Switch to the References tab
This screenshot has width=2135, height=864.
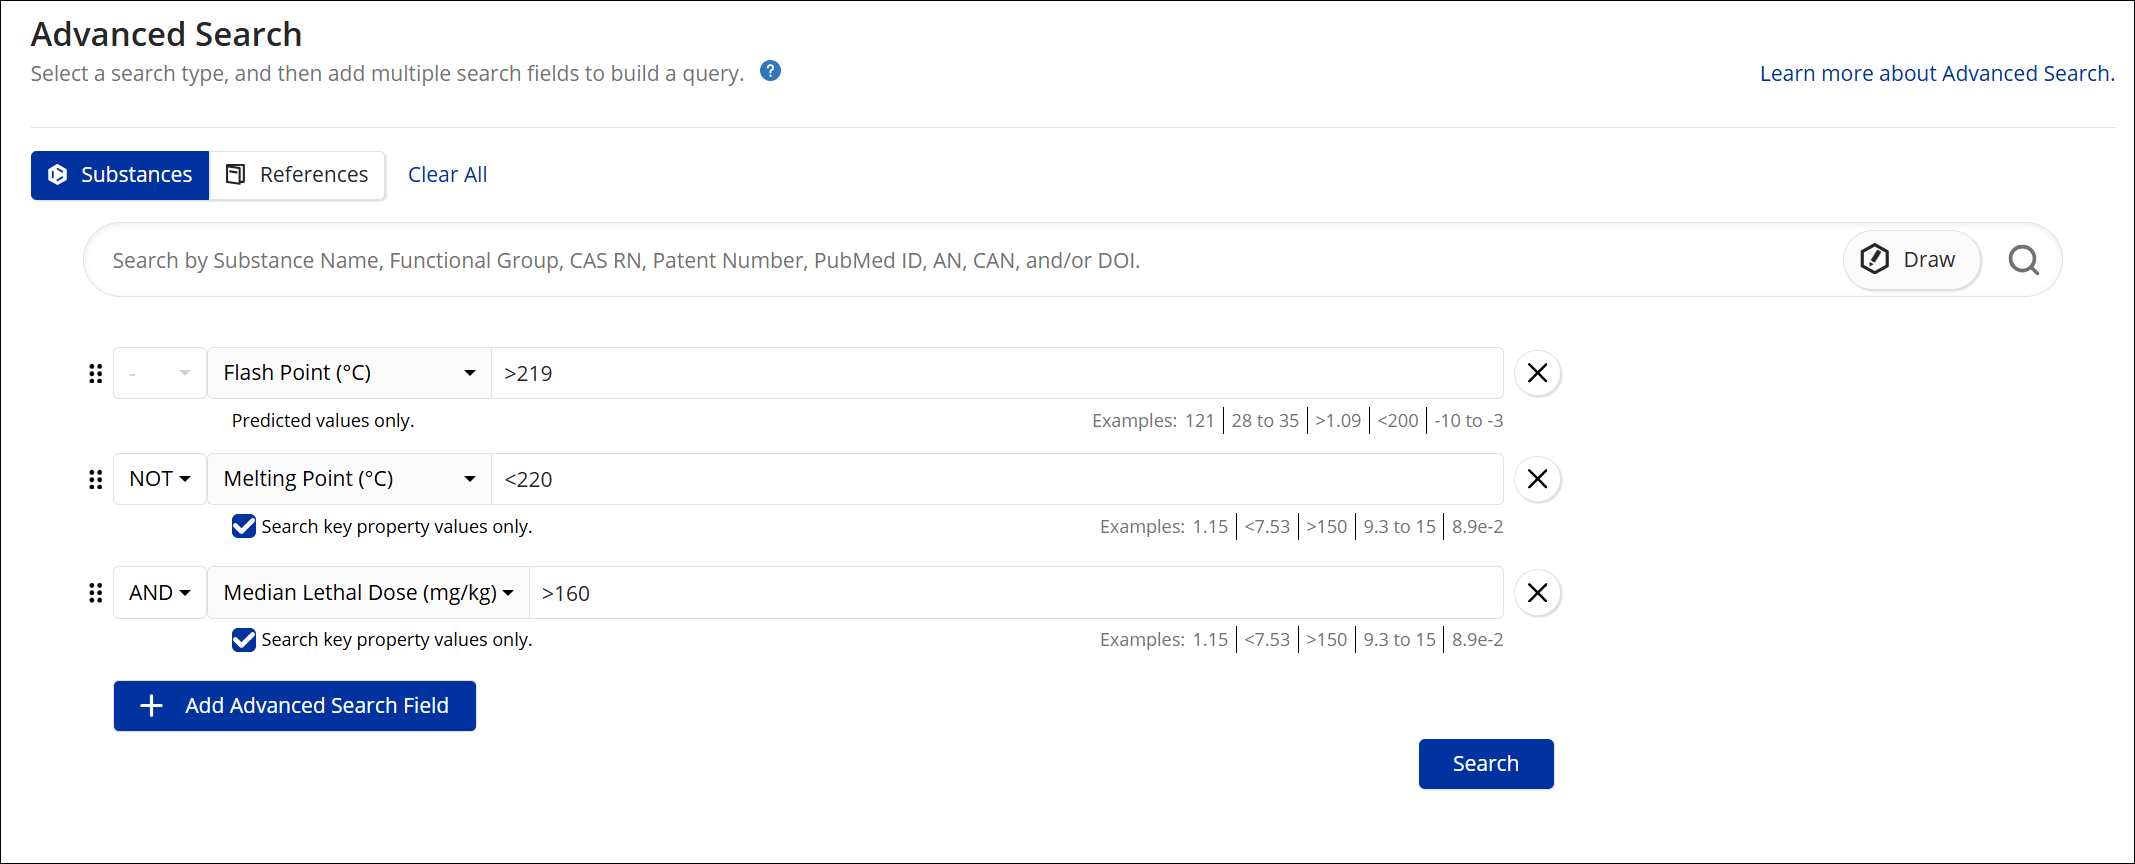[x=297, y=175]
